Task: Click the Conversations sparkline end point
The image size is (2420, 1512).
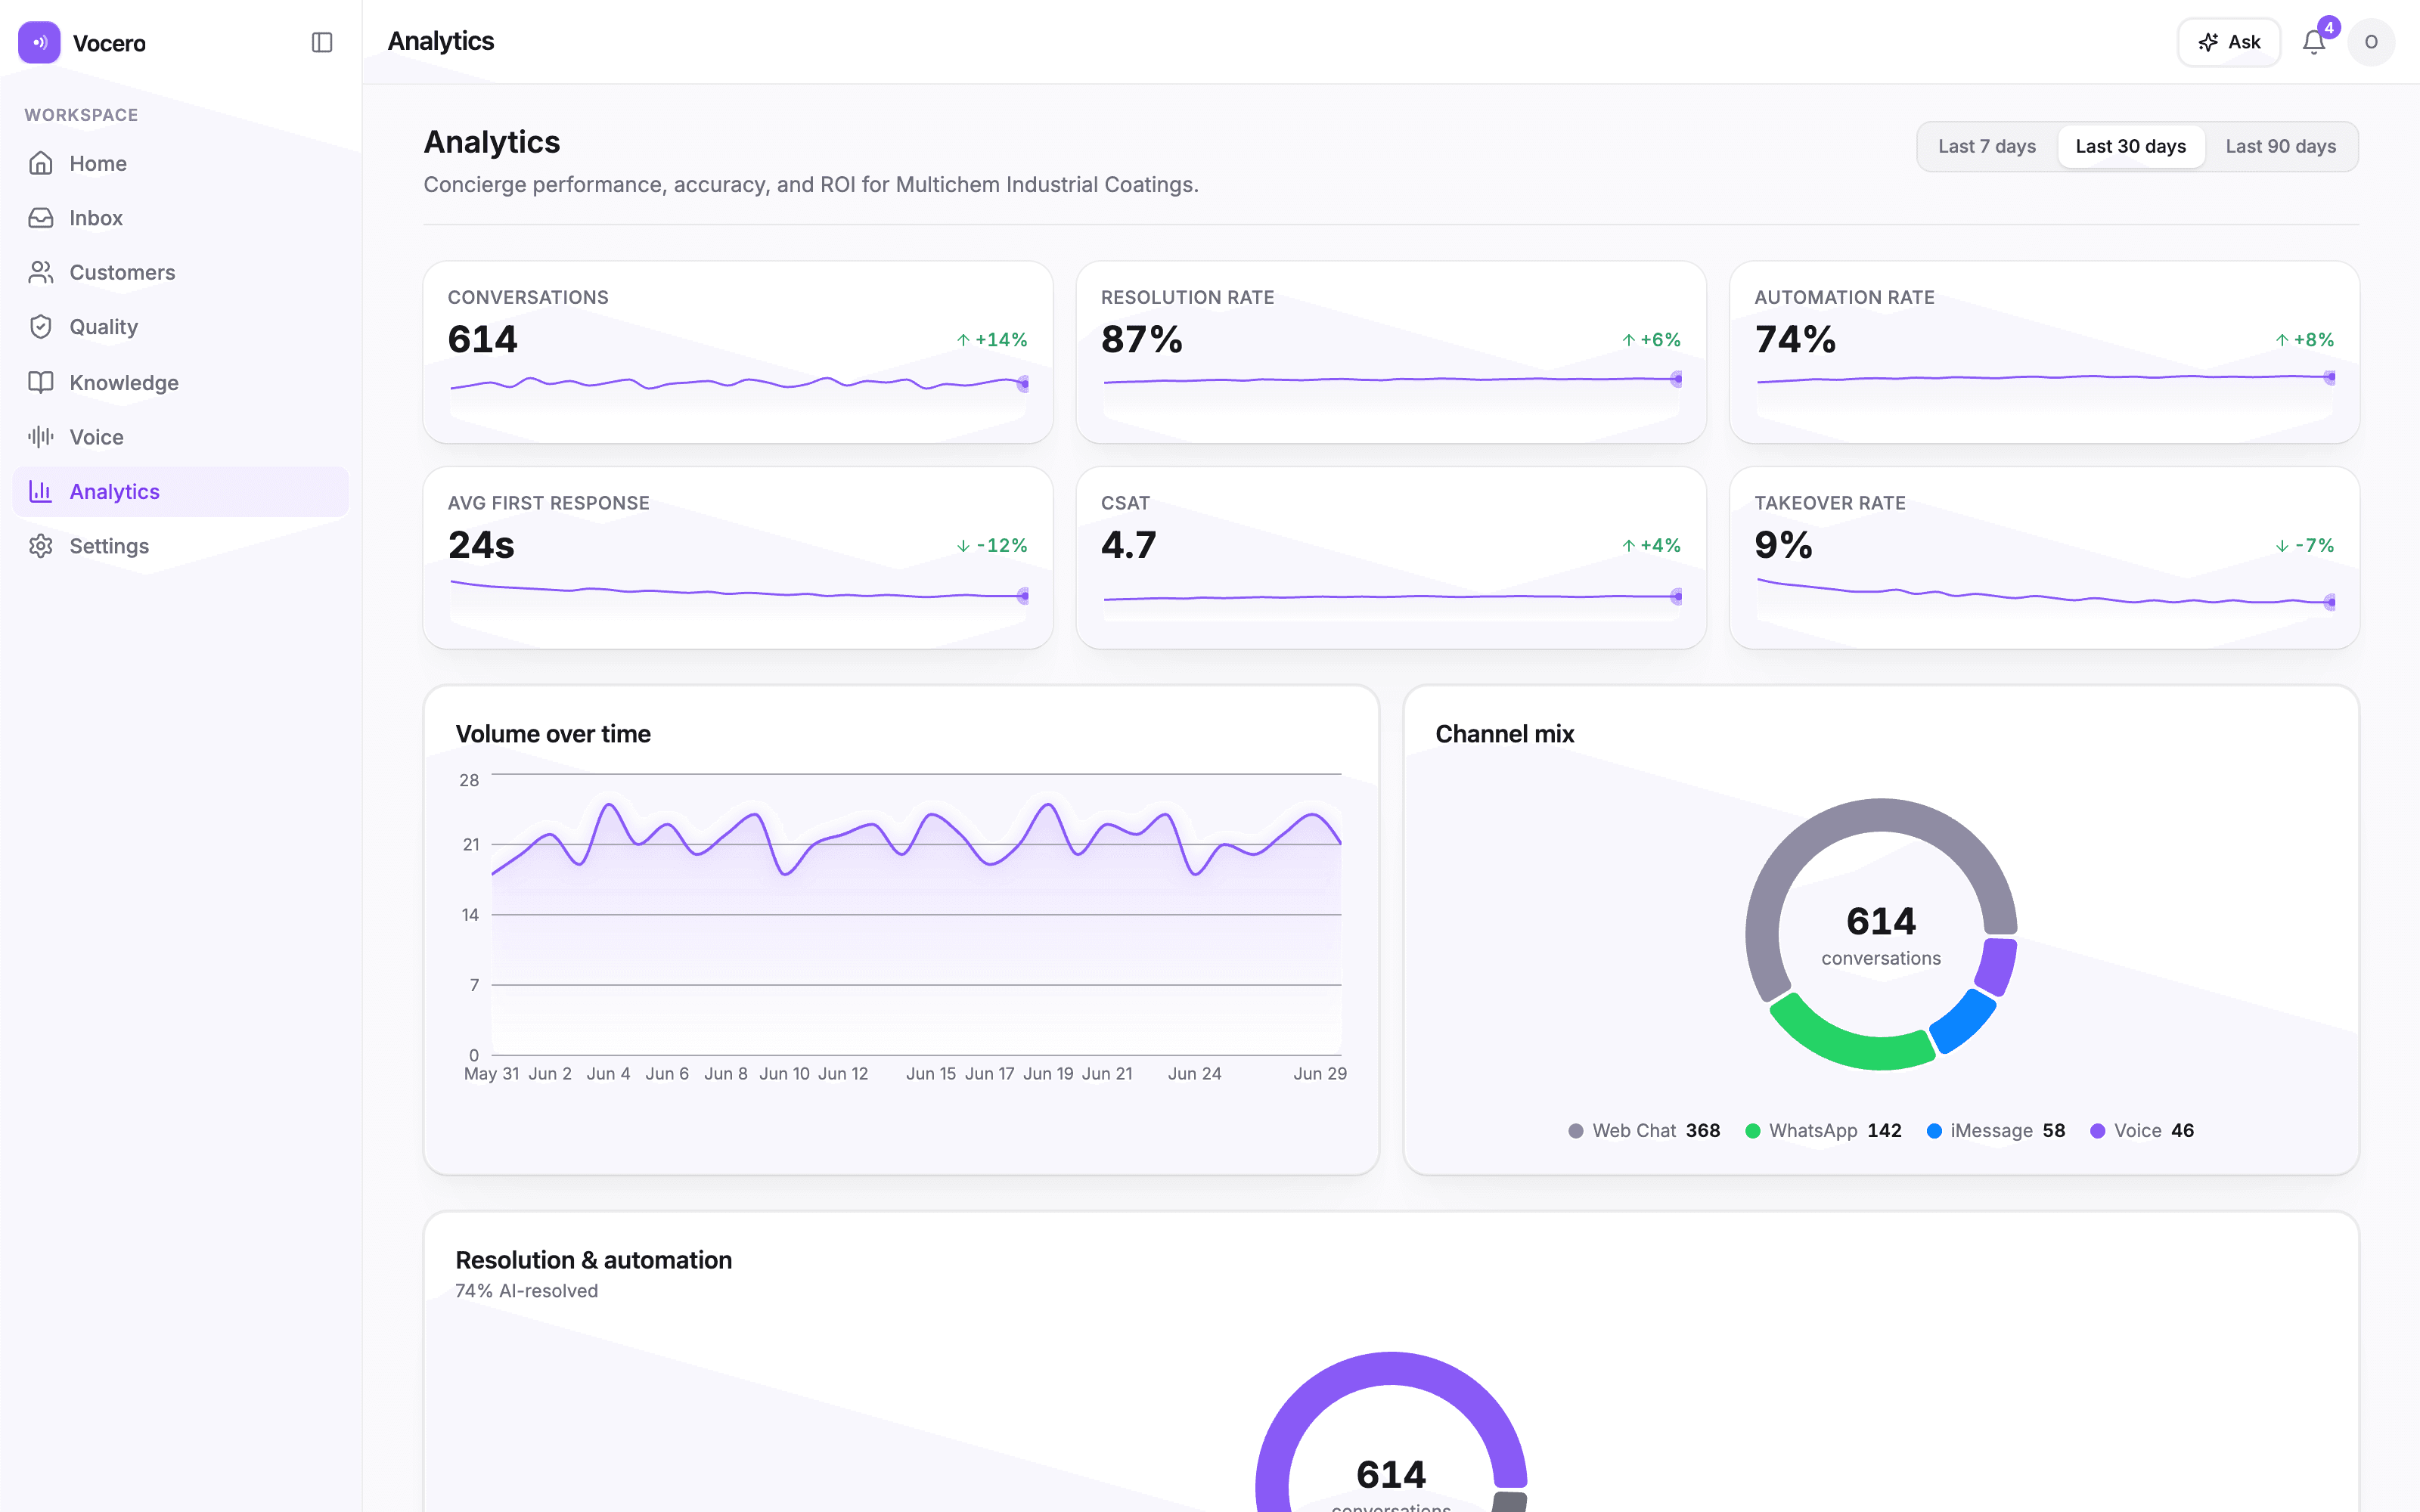Action: point(1023,384)
